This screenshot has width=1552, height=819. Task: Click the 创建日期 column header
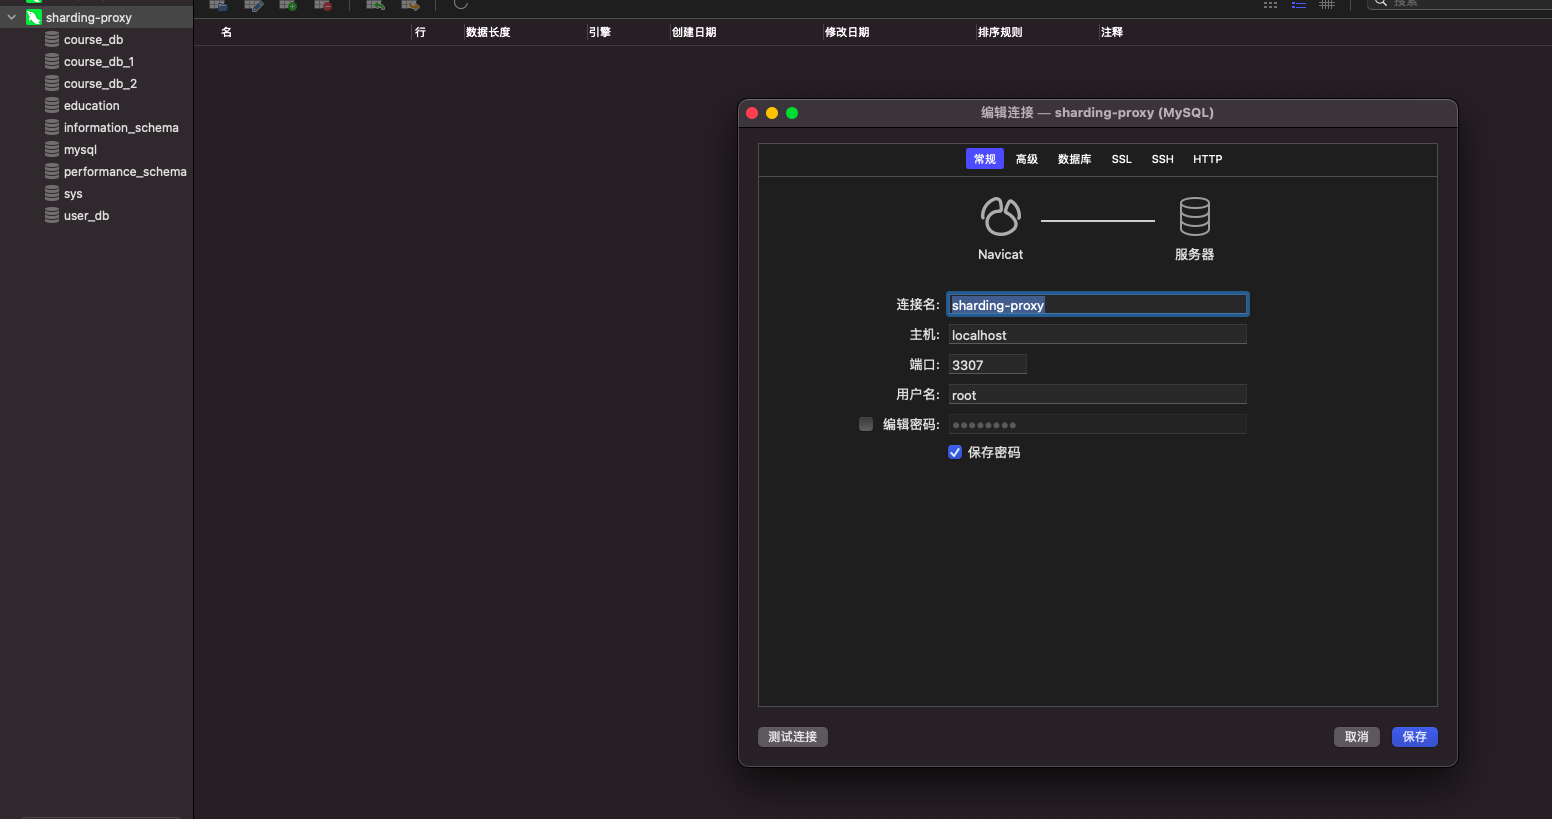[694, 32]
